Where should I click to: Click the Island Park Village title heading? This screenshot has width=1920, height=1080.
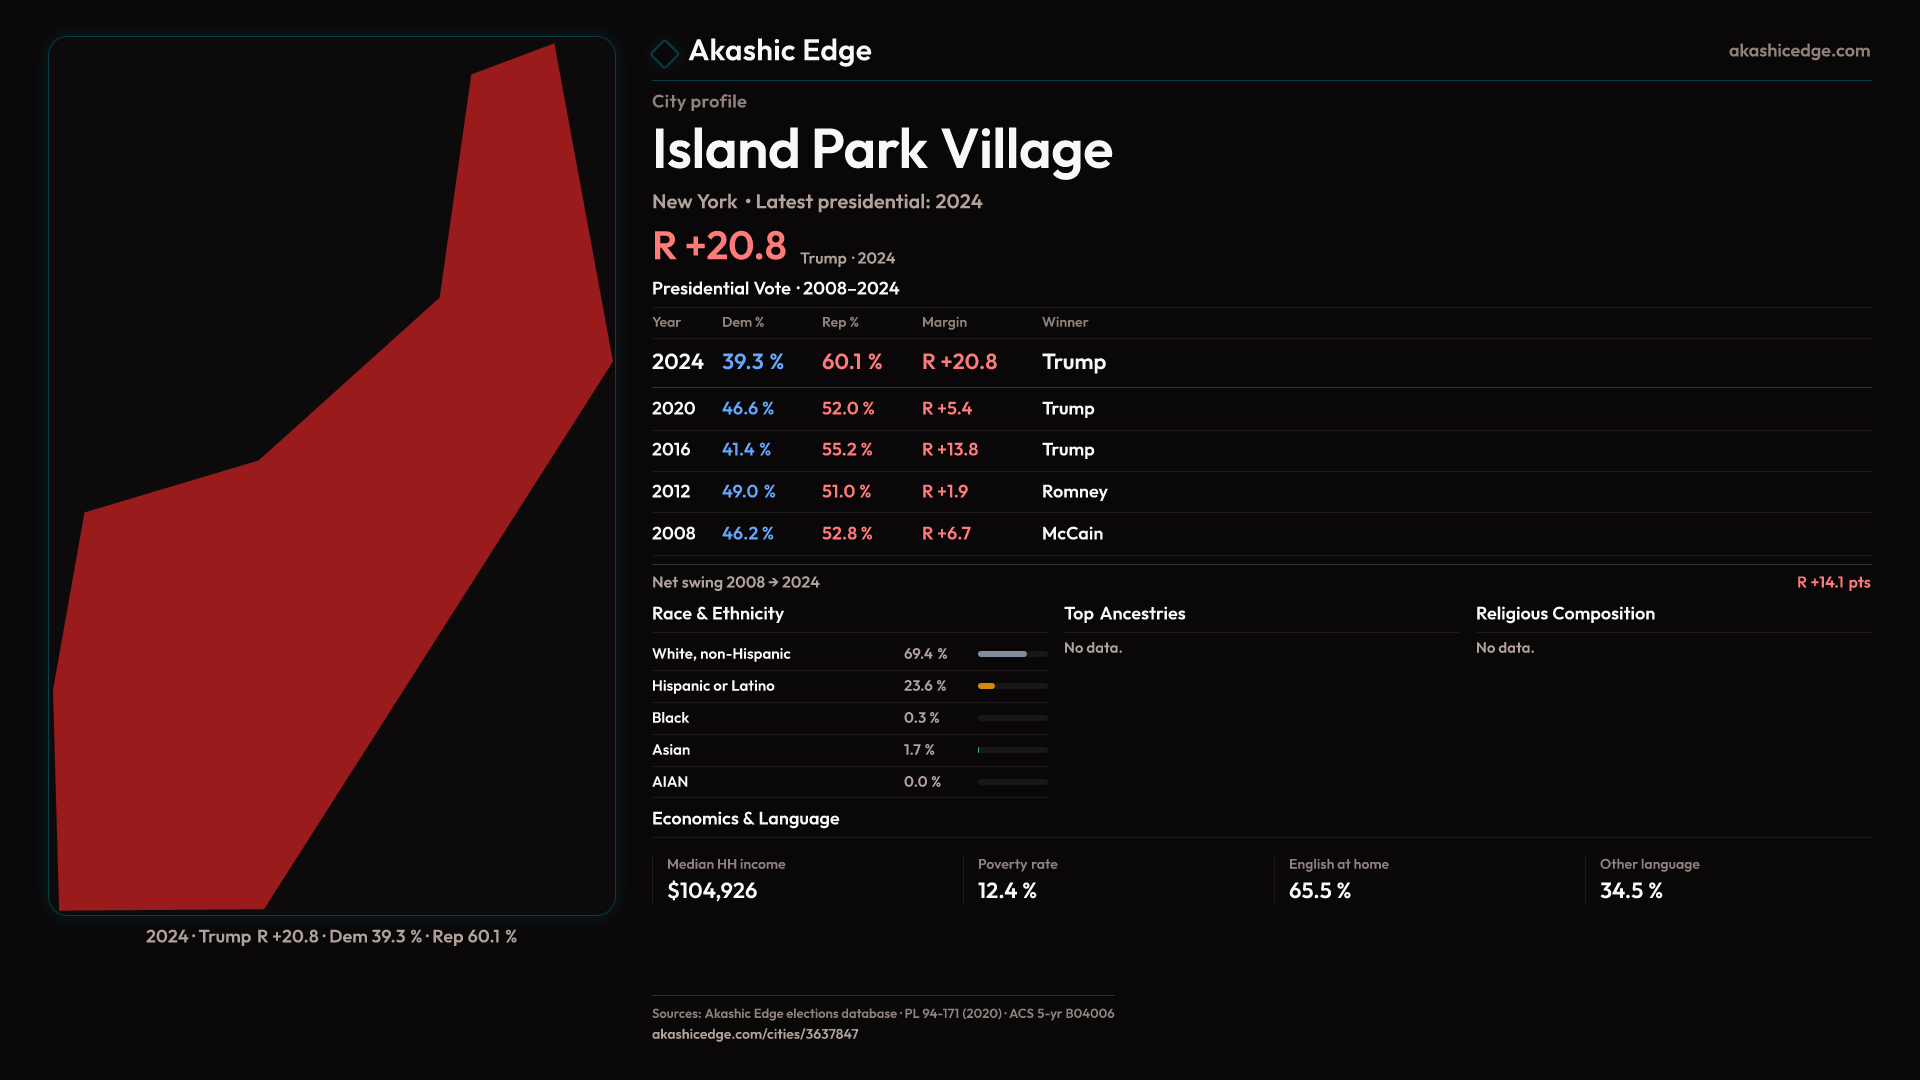(x=881, y=150)
